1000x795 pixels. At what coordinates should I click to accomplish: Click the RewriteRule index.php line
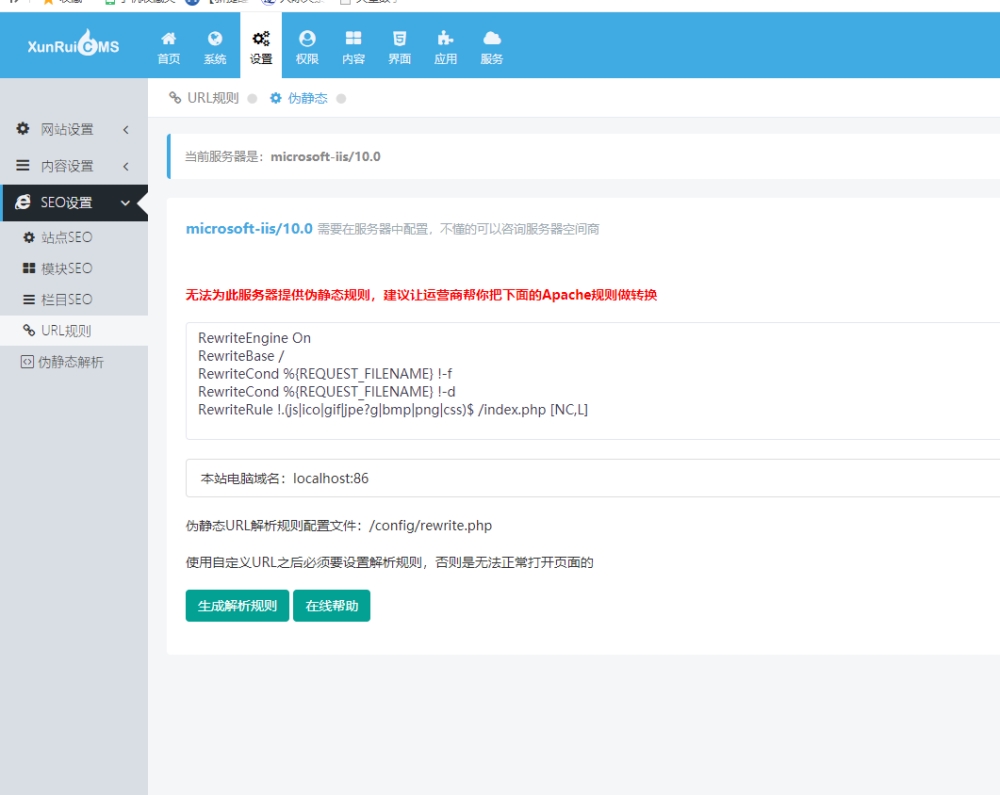click(x=393, y=409)
